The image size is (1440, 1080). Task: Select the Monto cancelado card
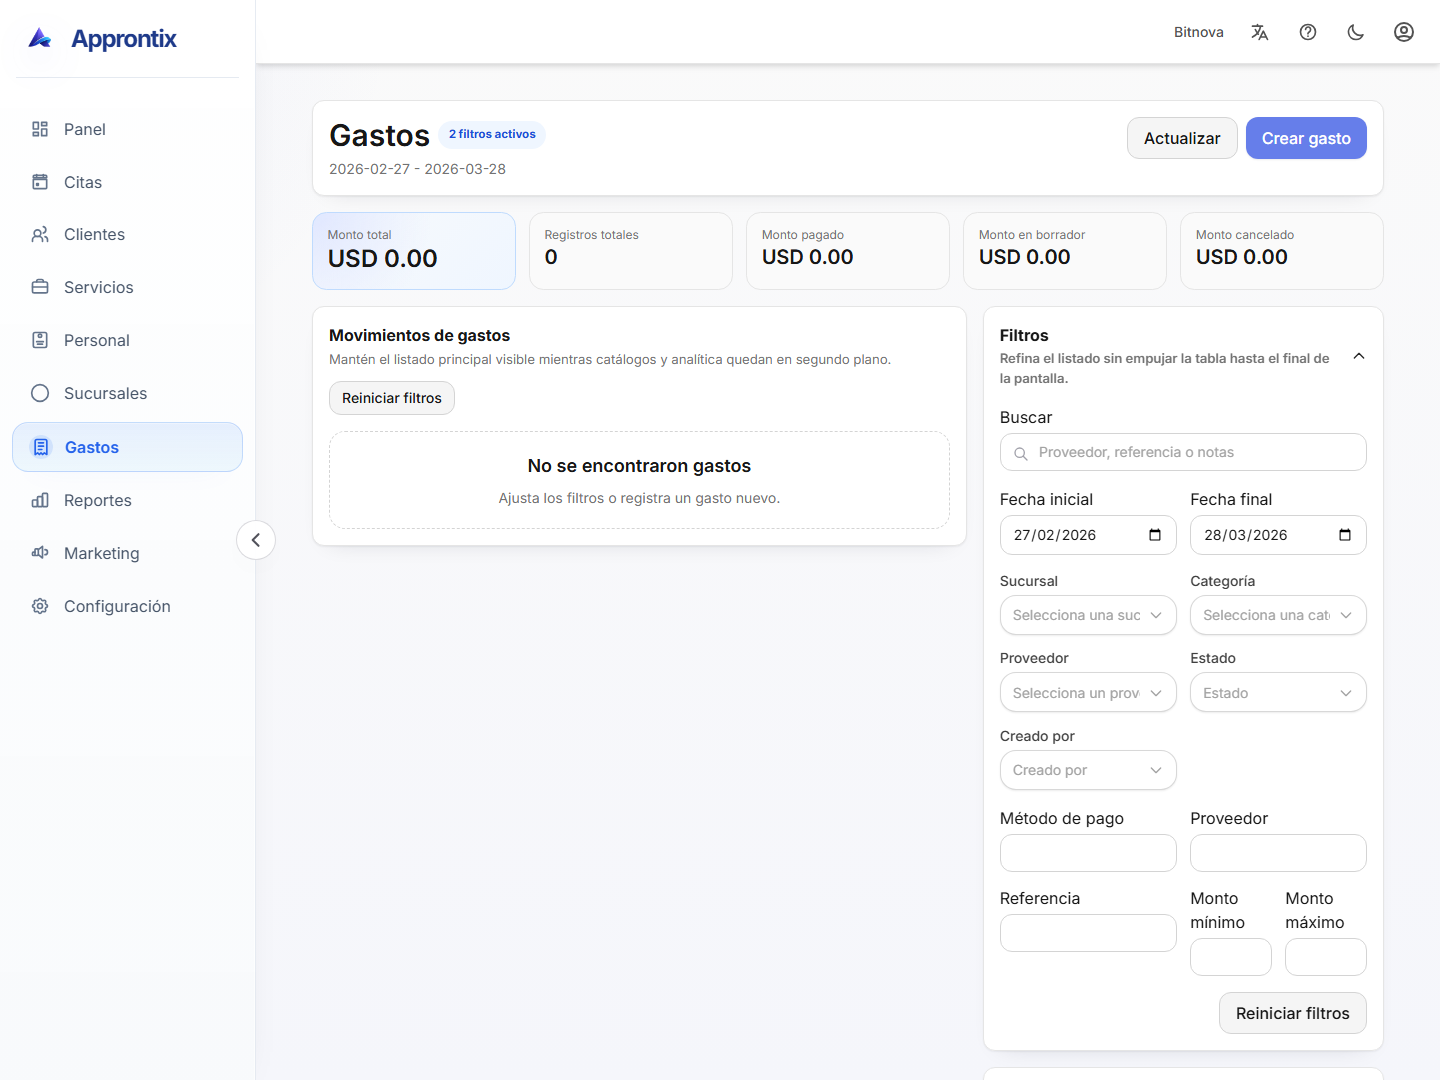point(1282,251)
